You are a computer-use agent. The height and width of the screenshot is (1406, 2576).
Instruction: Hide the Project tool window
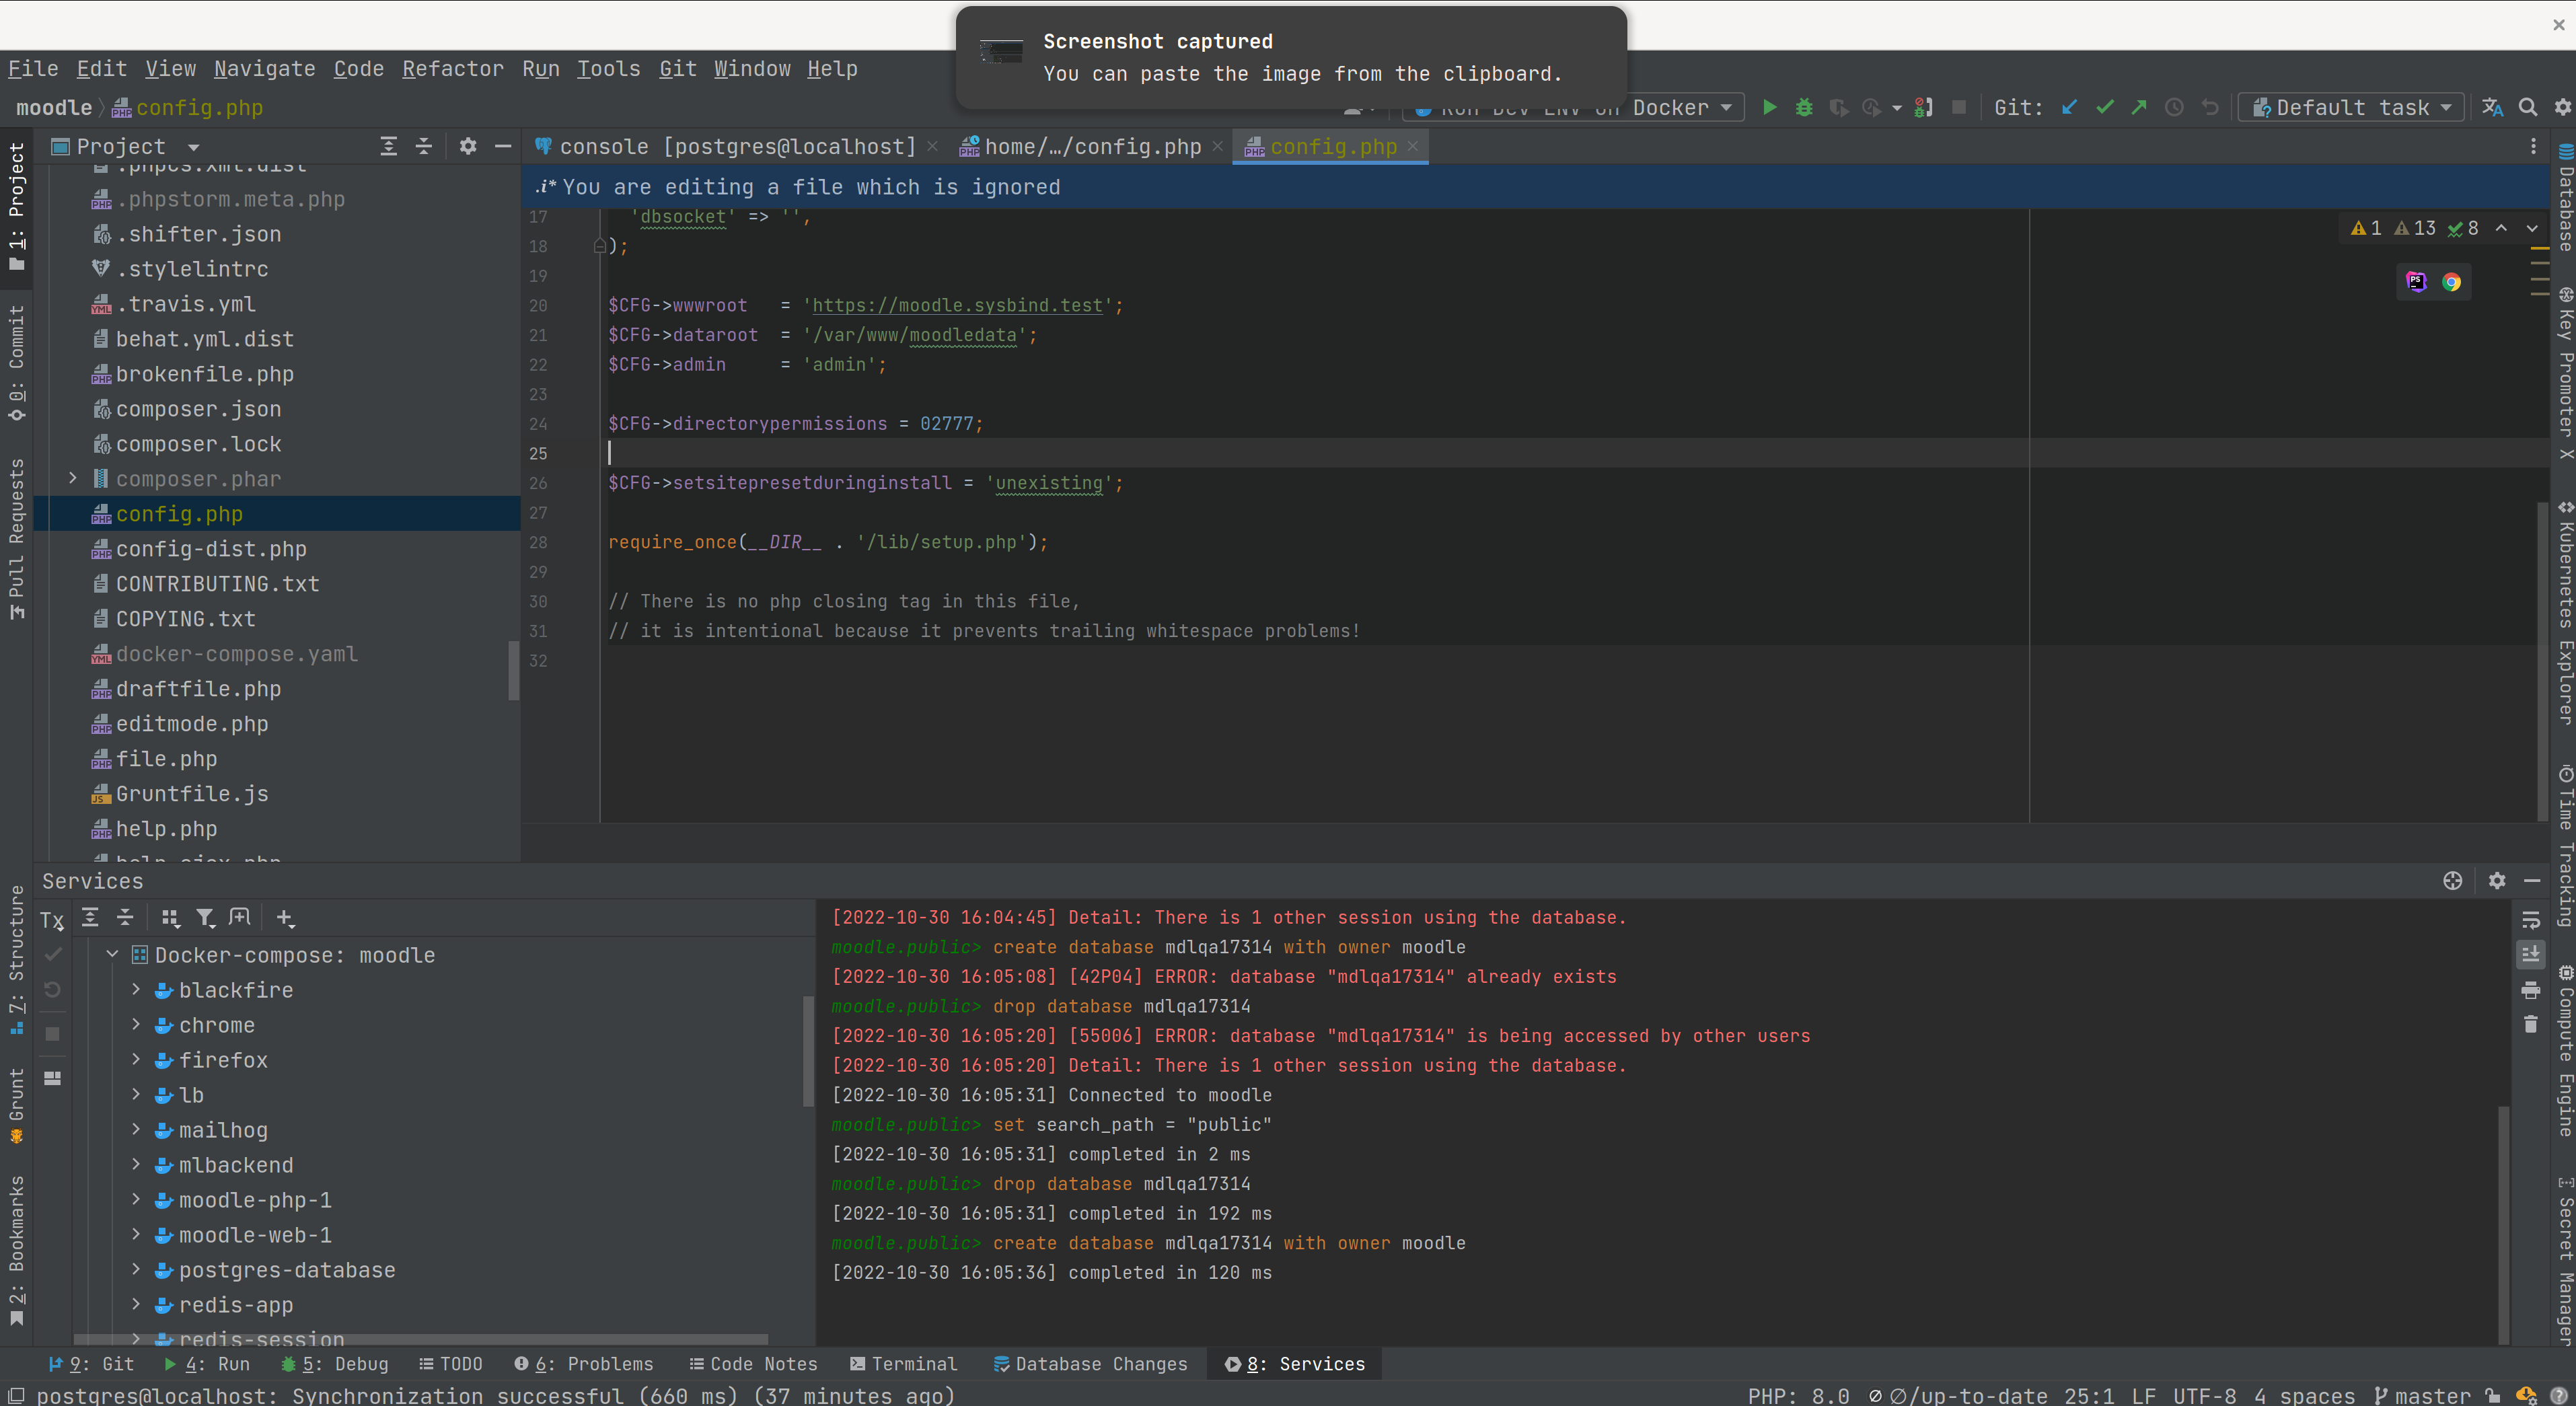pyautogui.click(x=503, y=147)
